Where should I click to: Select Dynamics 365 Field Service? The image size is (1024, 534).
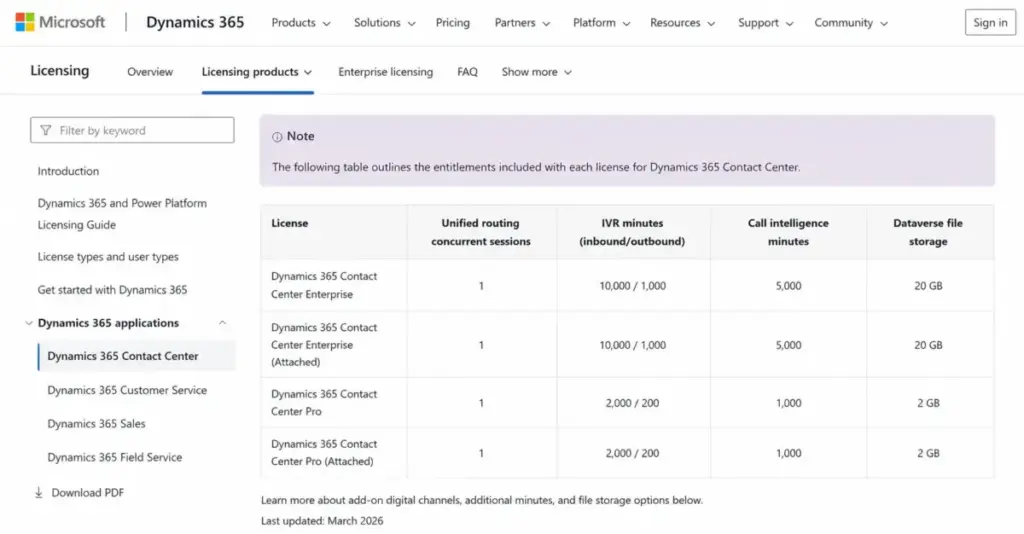pos(114,458)
